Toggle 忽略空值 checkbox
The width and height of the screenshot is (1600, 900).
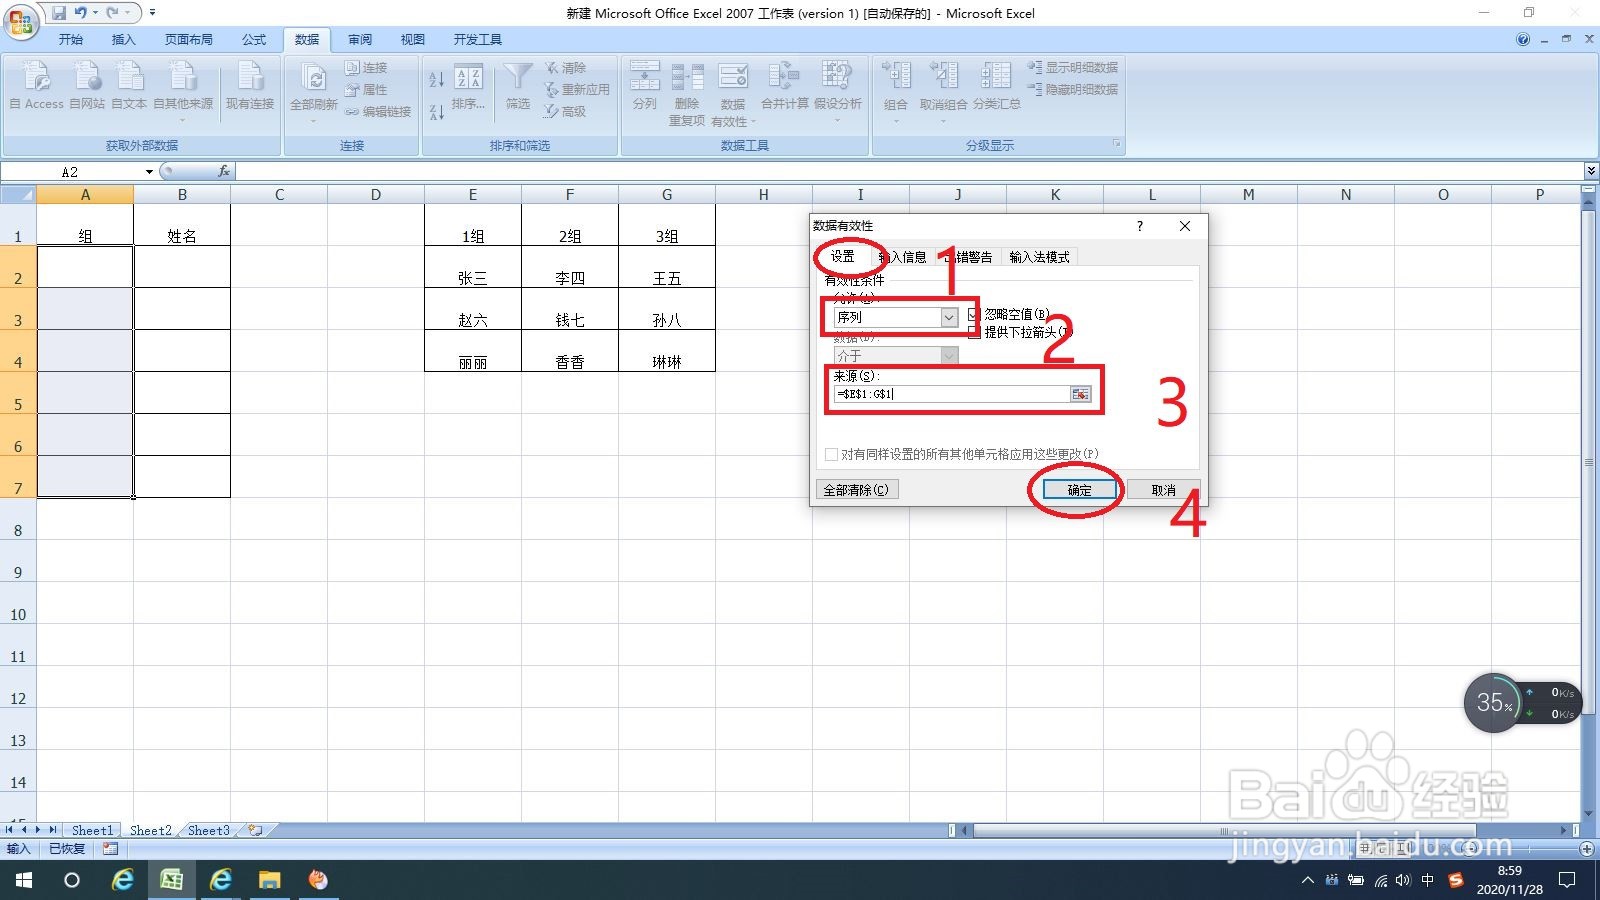pyautogui.click(x=974, y=314)
